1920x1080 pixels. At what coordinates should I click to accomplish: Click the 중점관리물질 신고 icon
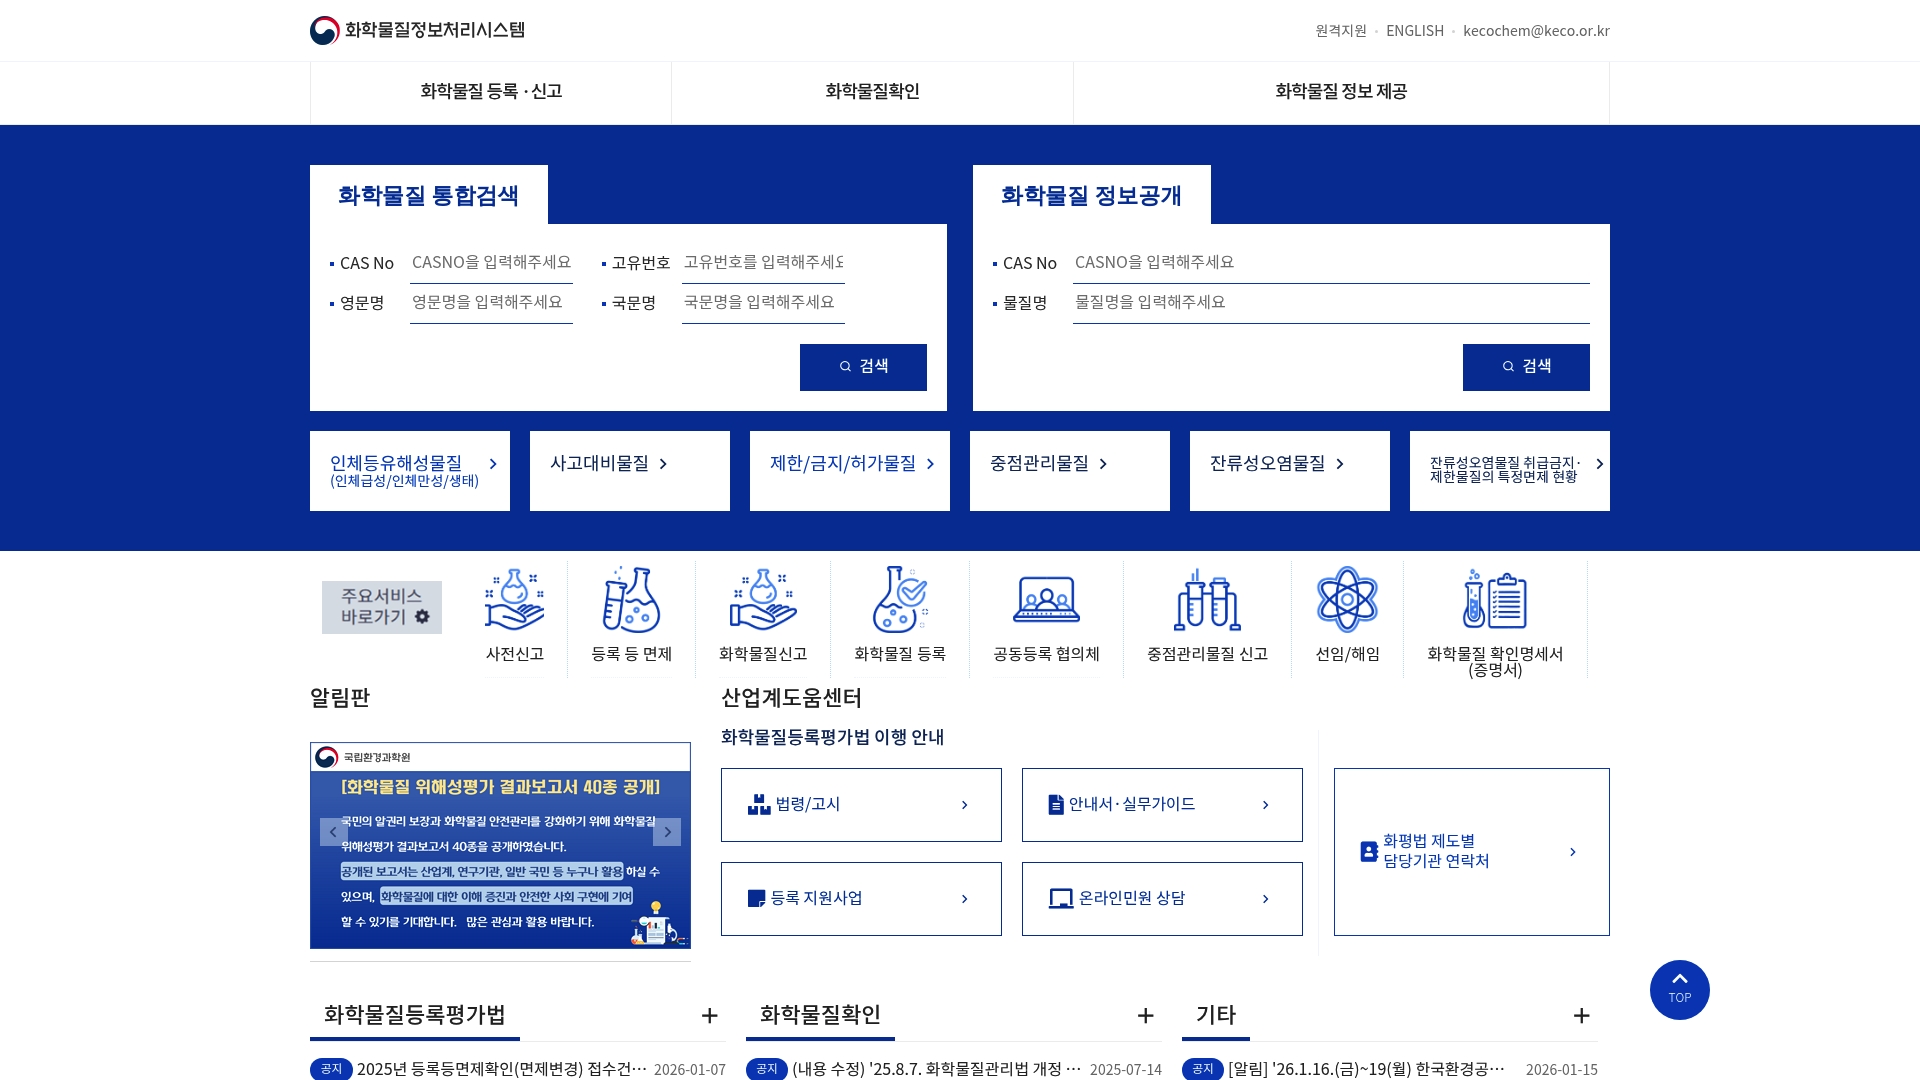pyautogui.click(x=1207, y=600)
